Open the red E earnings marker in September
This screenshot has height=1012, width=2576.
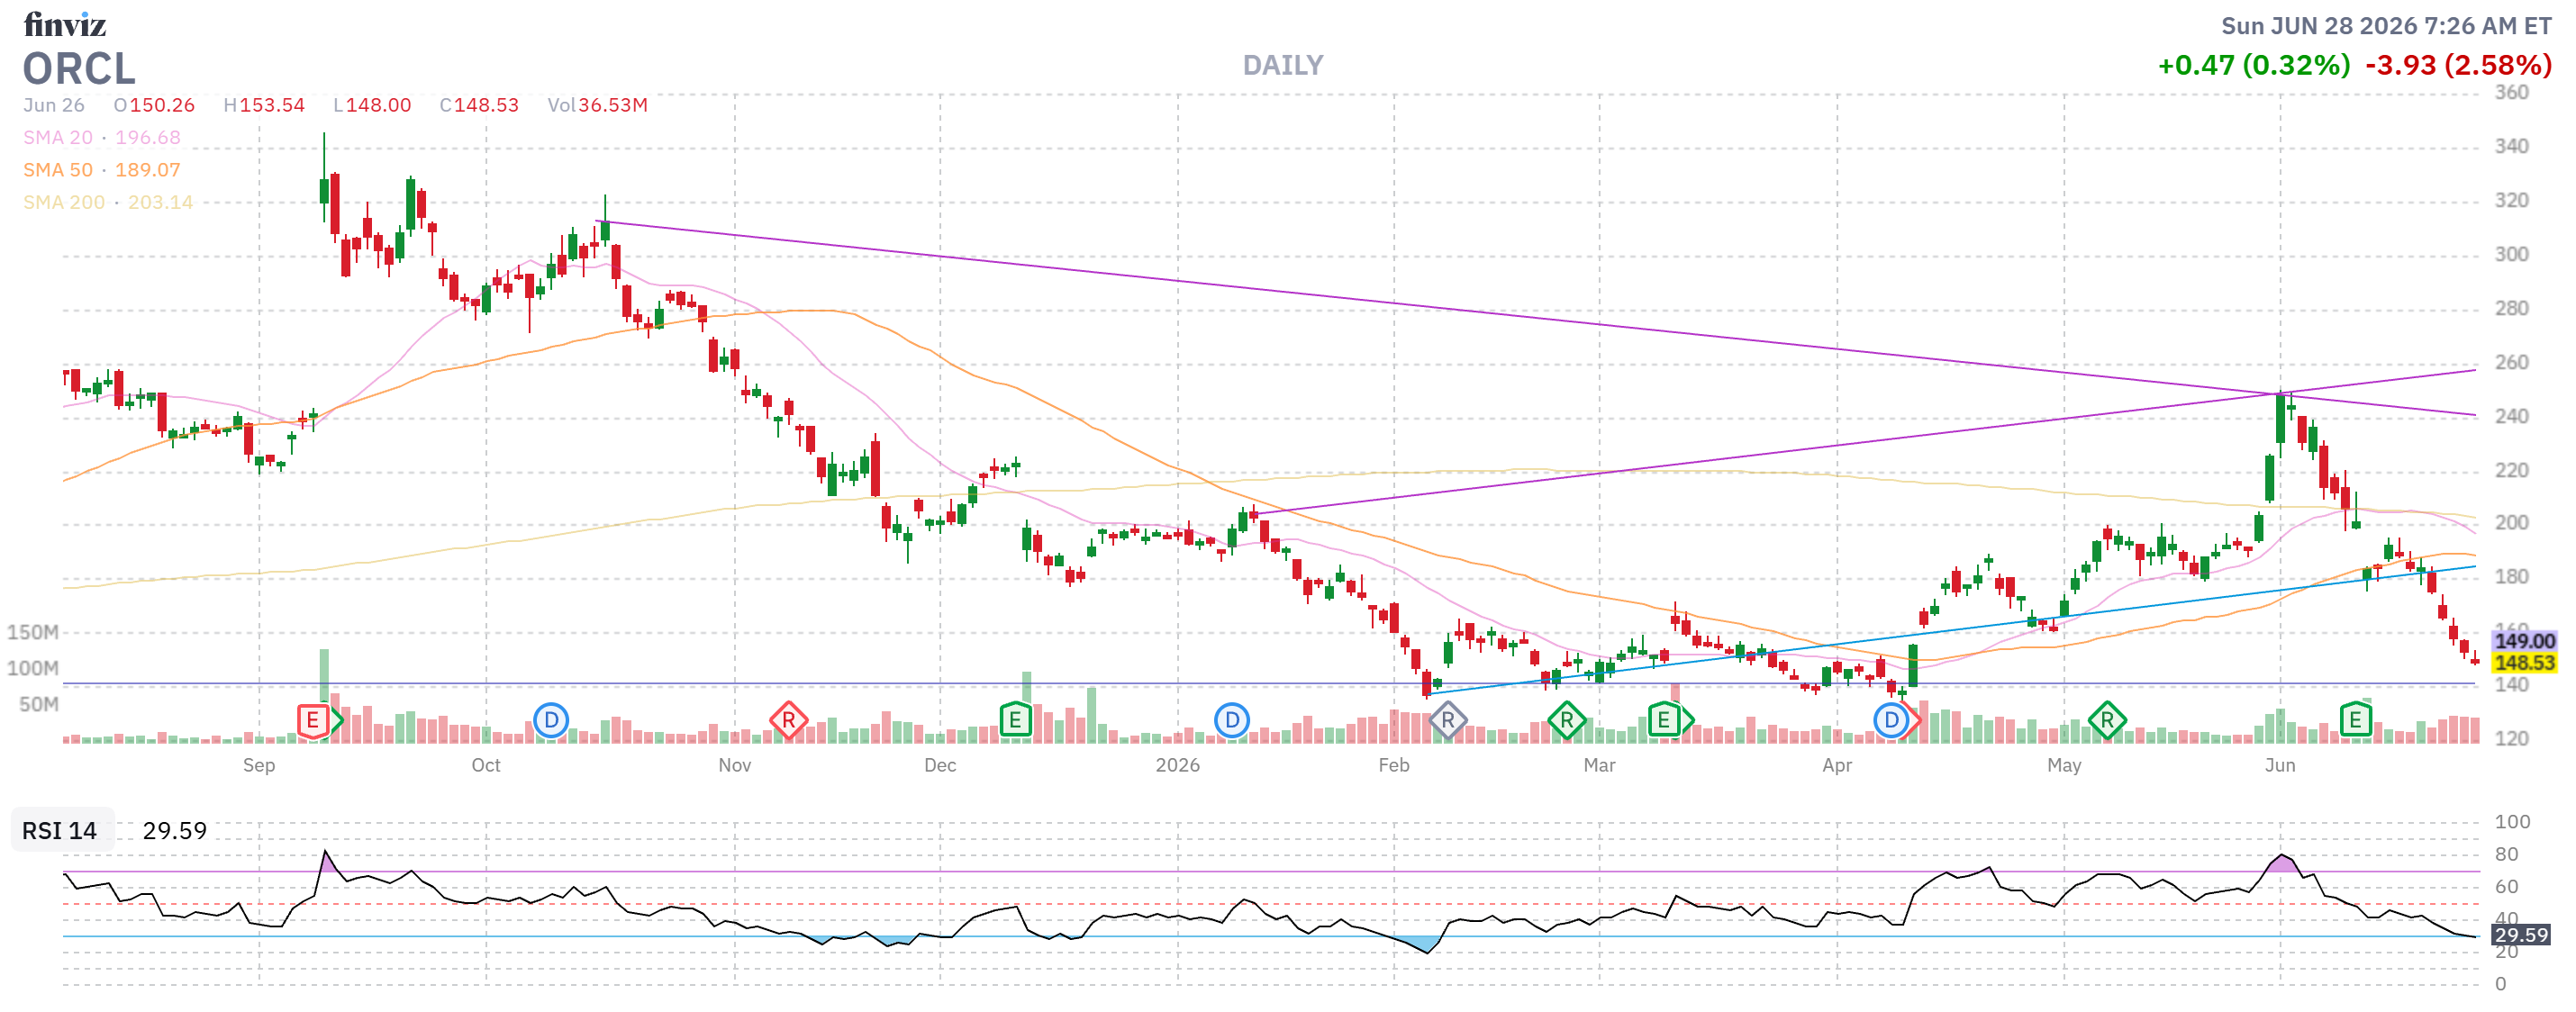(x=314, y=720)
